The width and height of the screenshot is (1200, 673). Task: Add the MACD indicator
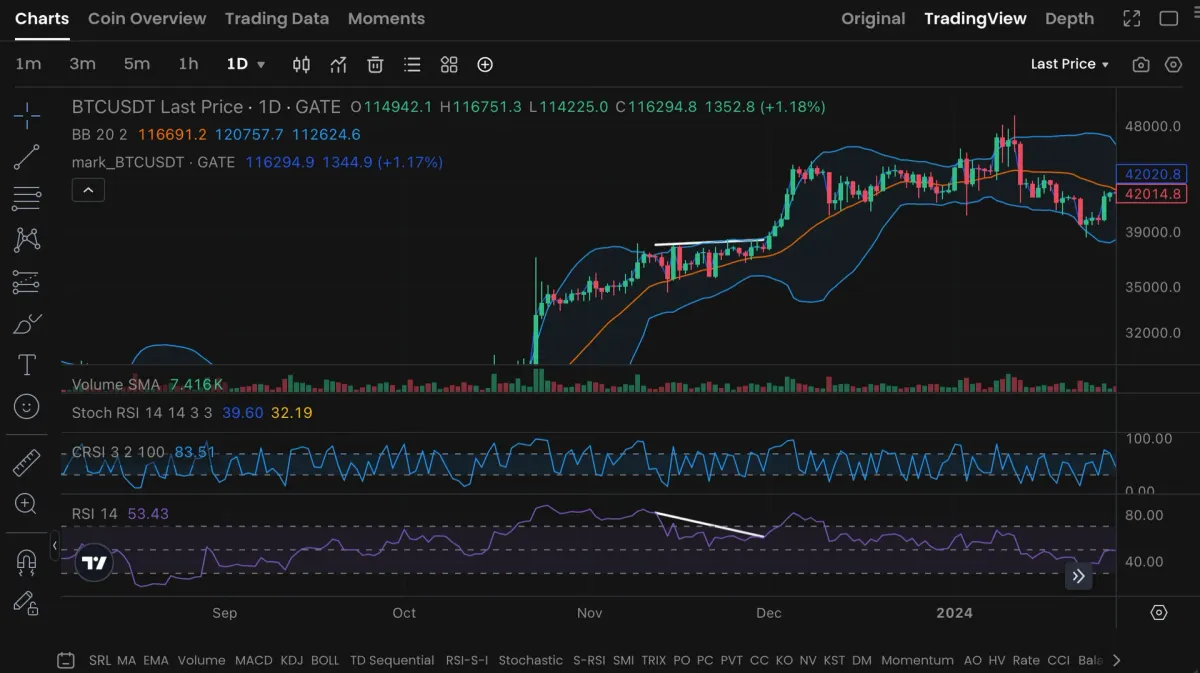coord(252,660)
